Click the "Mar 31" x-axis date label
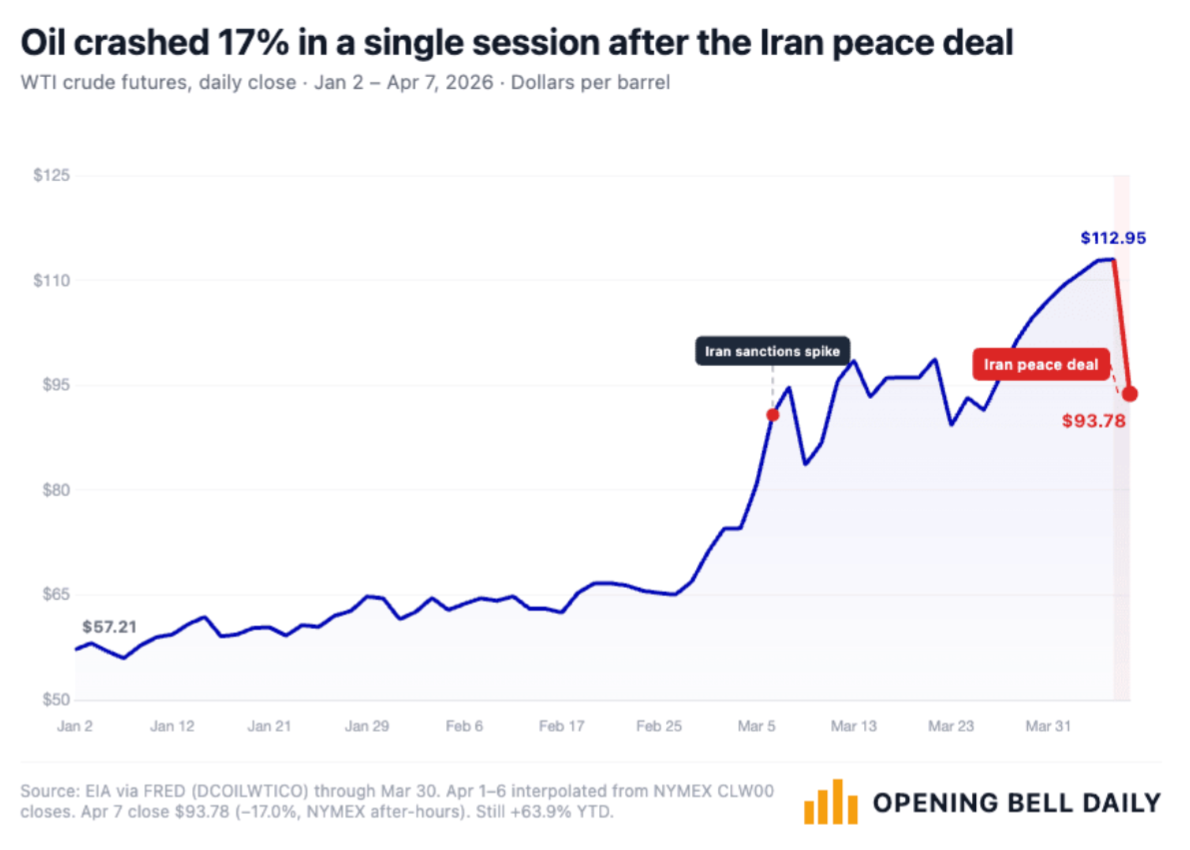This screenshot has width=1190, height=850. coord(1049,727)
